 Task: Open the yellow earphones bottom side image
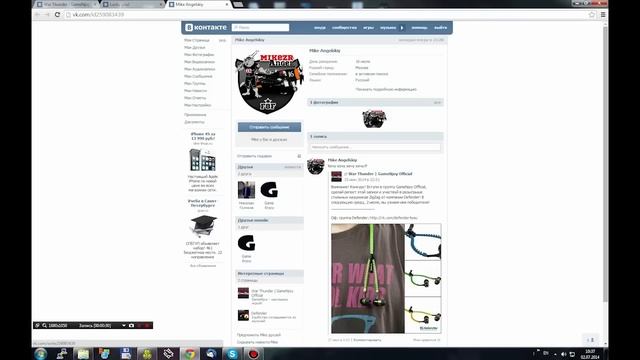pyautogui.click(x=423, y=315)
